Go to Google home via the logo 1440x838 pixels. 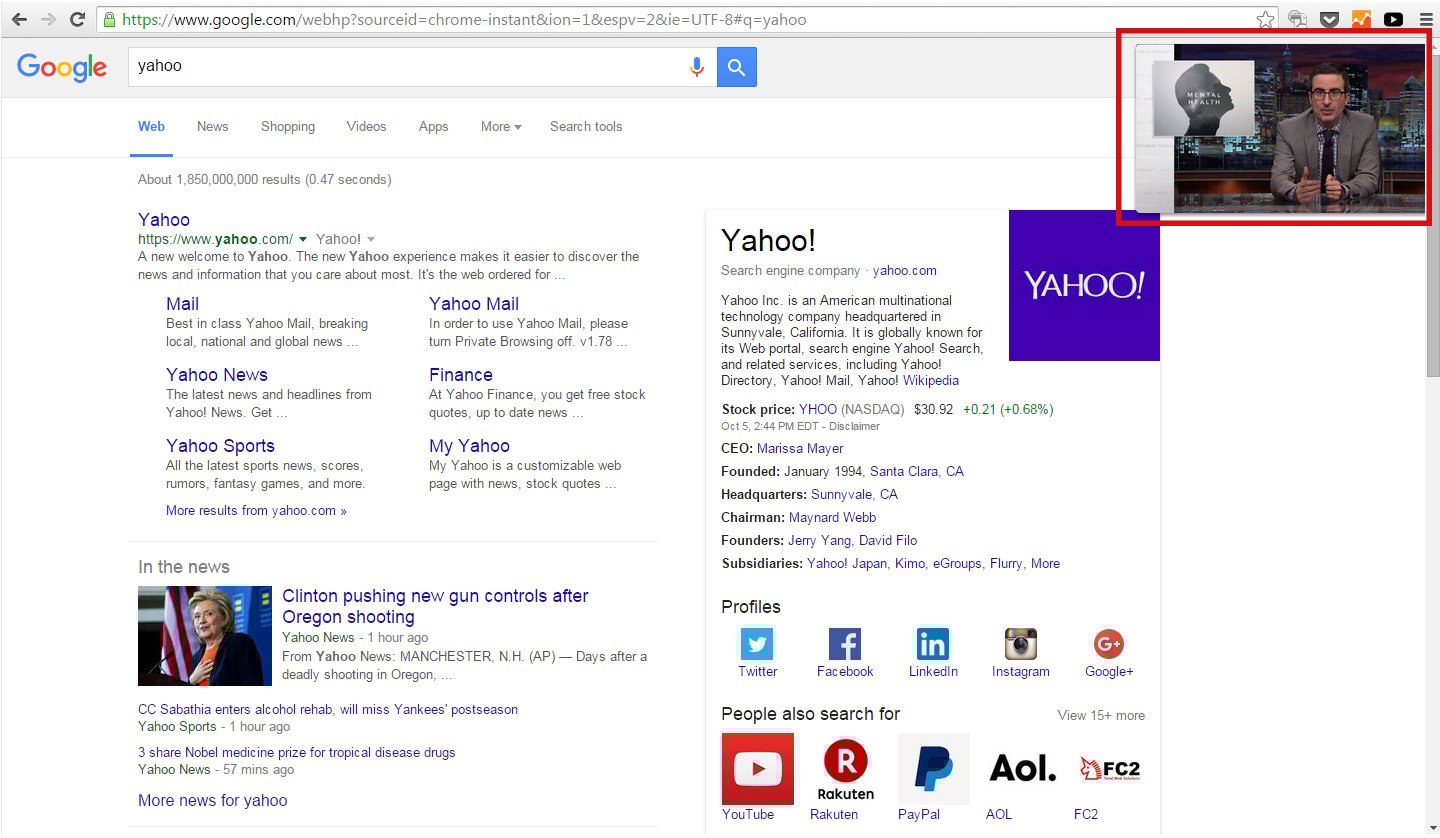pos(62,67)
